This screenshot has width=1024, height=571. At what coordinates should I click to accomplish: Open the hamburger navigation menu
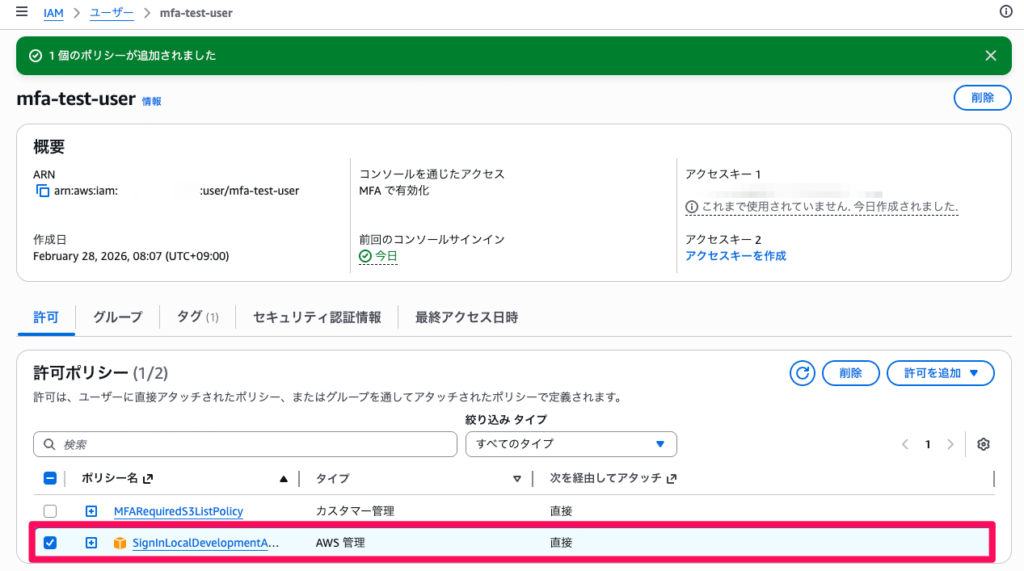(x=21, y=12)
